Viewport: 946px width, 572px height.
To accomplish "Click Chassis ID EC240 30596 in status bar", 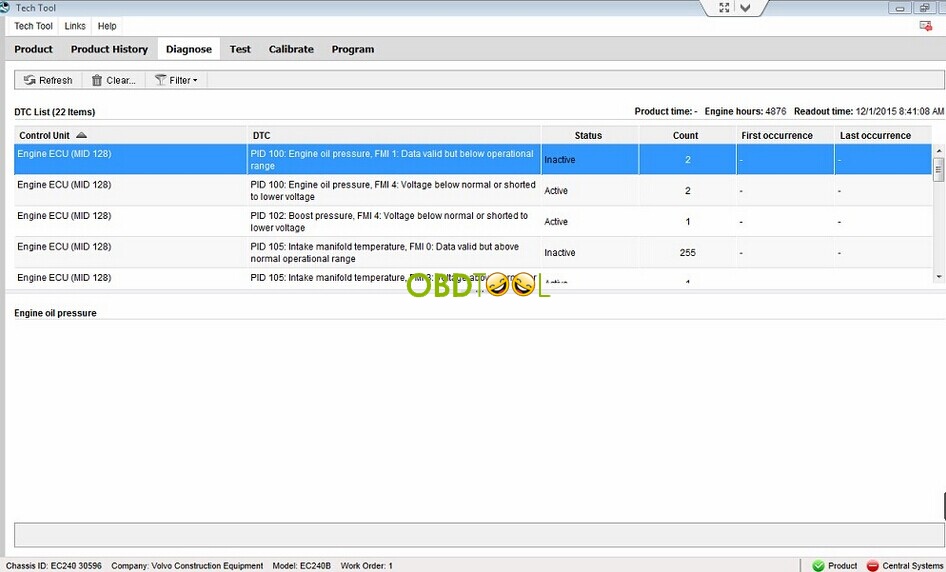I will point(54,565).
